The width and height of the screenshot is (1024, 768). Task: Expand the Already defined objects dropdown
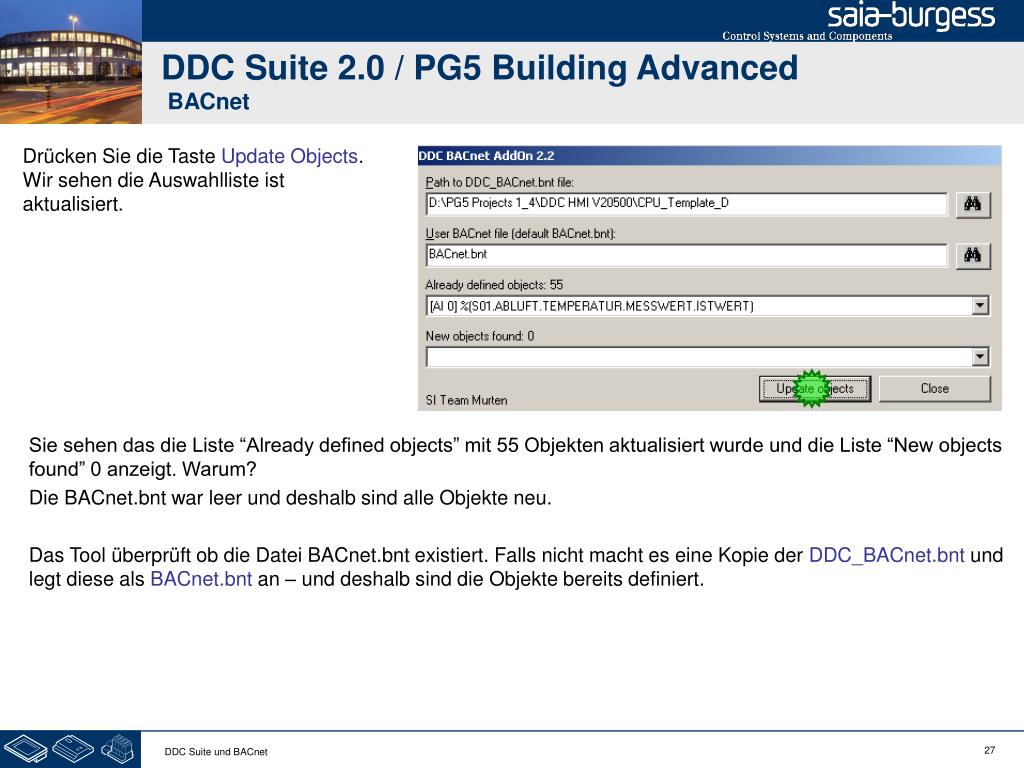(980, 306)
